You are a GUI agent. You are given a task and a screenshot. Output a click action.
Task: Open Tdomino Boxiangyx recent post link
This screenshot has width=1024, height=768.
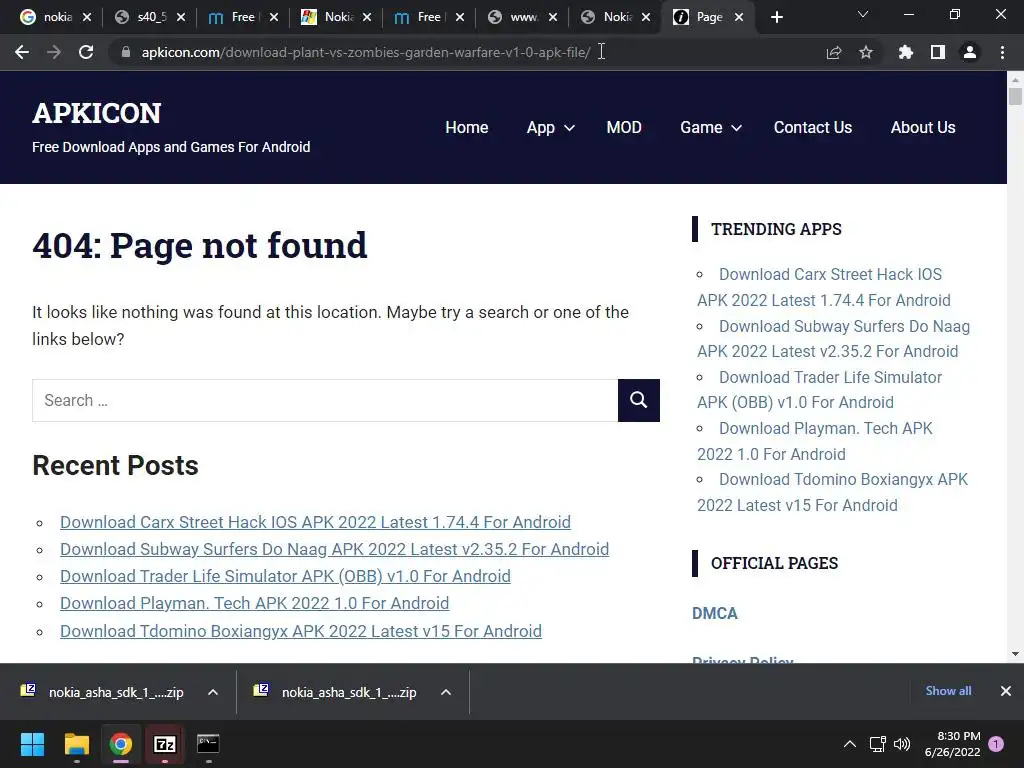pyautogui.click(x=301, y=631)
